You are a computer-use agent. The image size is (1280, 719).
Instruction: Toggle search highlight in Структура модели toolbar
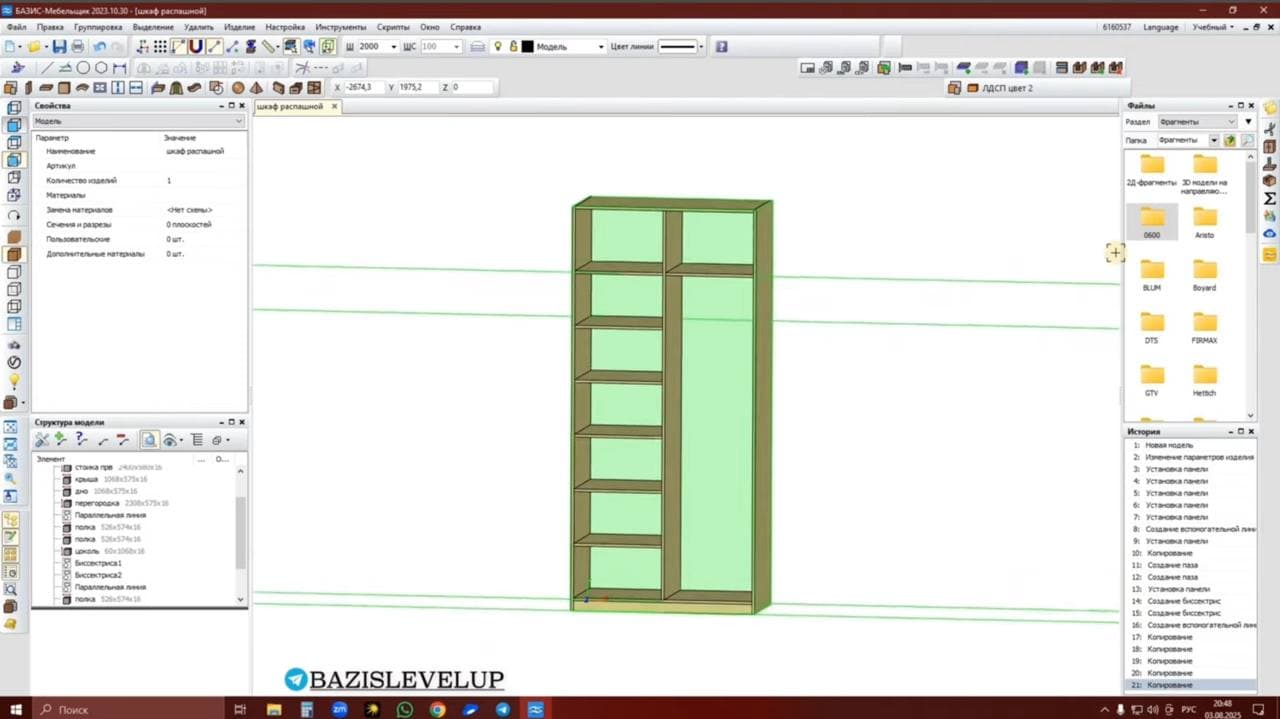pyautogui.click(x=150, y=439)
